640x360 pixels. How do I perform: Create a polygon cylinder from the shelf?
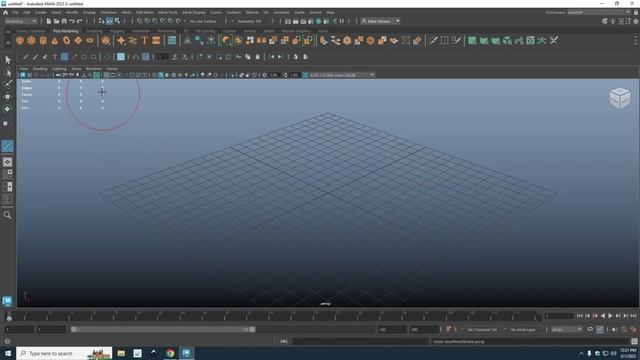coord(43,40)
